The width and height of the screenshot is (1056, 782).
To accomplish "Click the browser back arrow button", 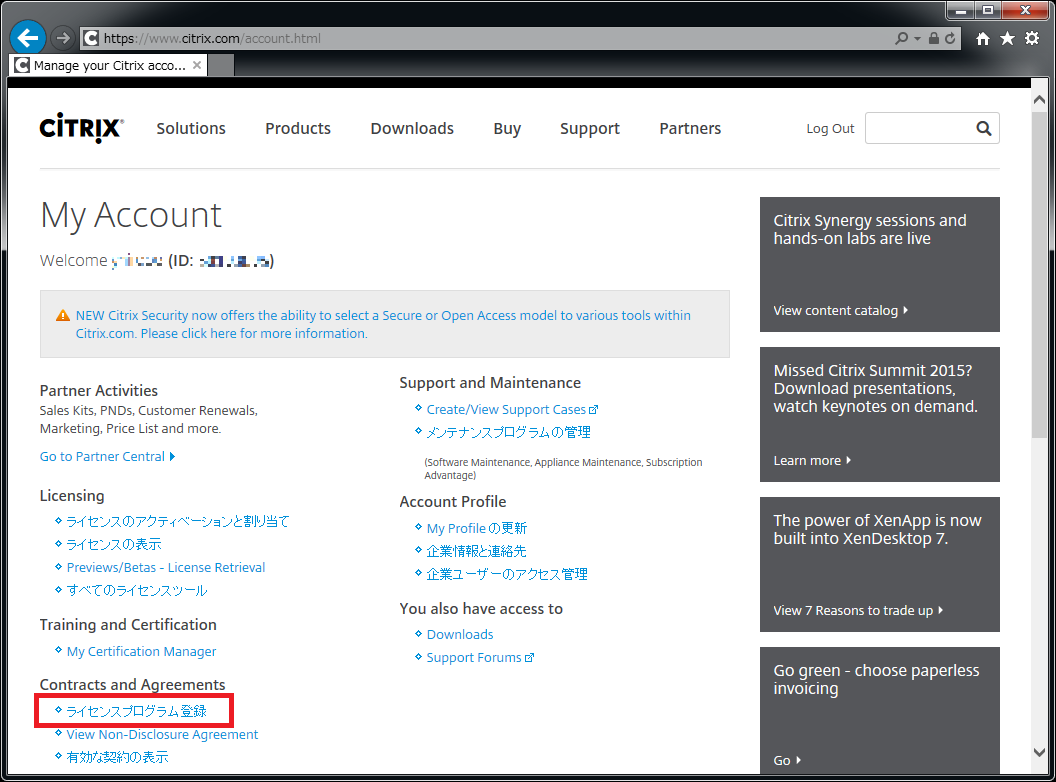I will click(x=28, y=38).
